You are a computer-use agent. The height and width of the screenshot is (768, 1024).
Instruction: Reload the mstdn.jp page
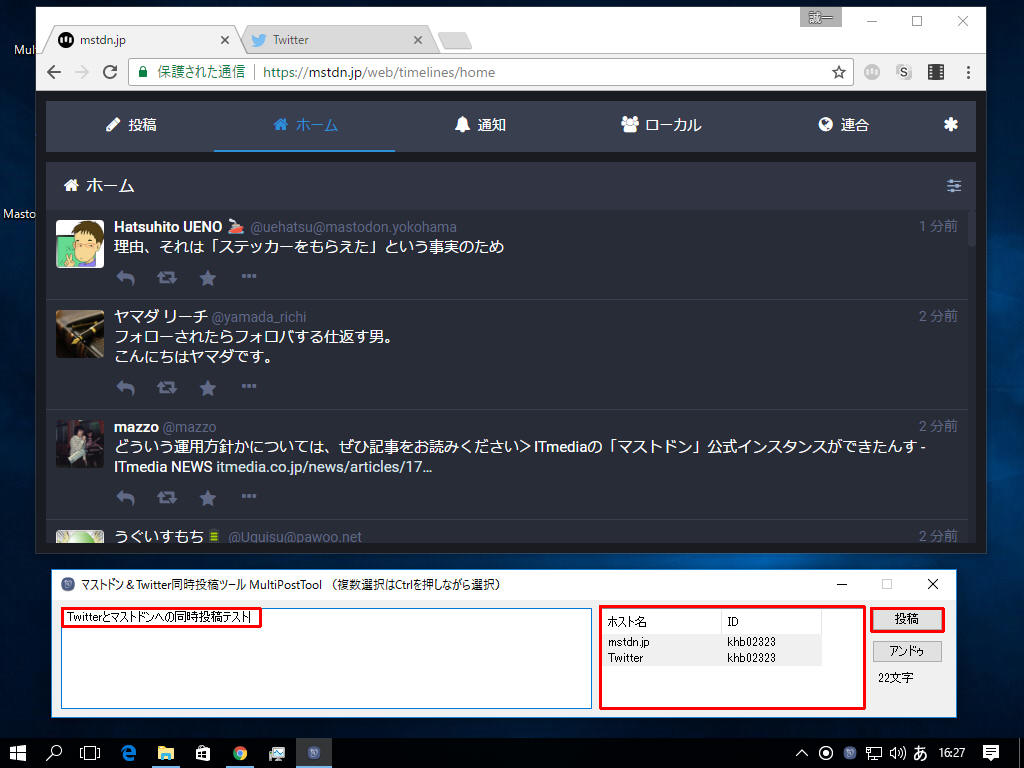point(110,72)
